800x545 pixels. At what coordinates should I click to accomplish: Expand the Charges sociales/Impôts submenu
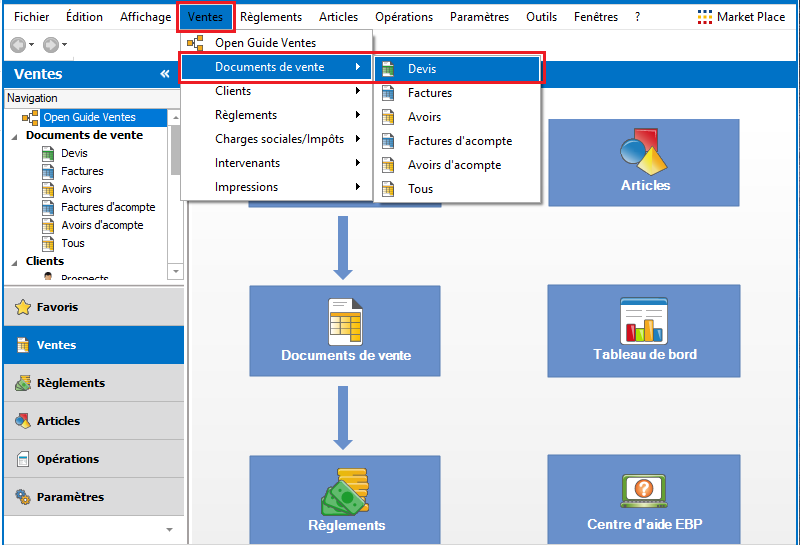[x=285, y=139]
